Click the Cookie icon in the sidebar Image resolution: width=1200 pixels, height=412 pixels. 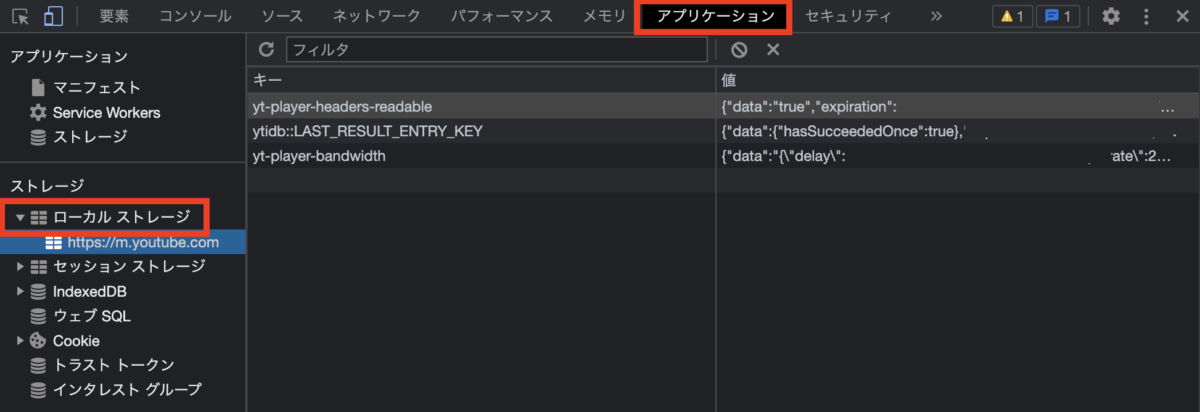click(x=38, y=340)
